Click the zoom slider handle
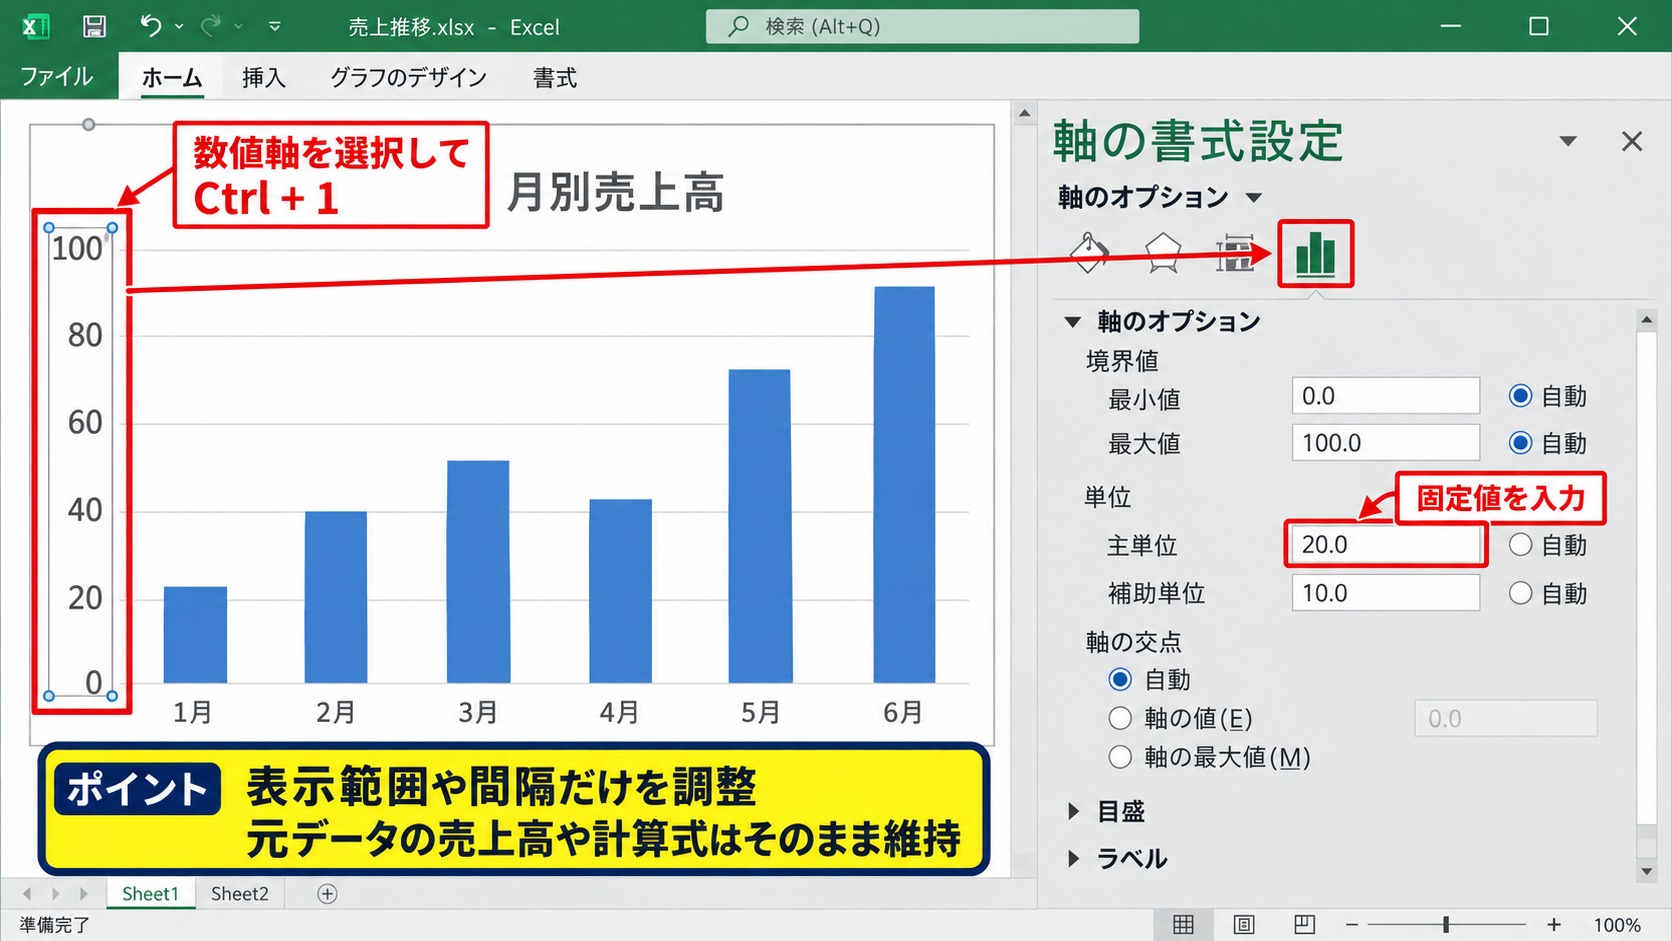This screenshot has width=1672, height=941. pos(1446,925)
